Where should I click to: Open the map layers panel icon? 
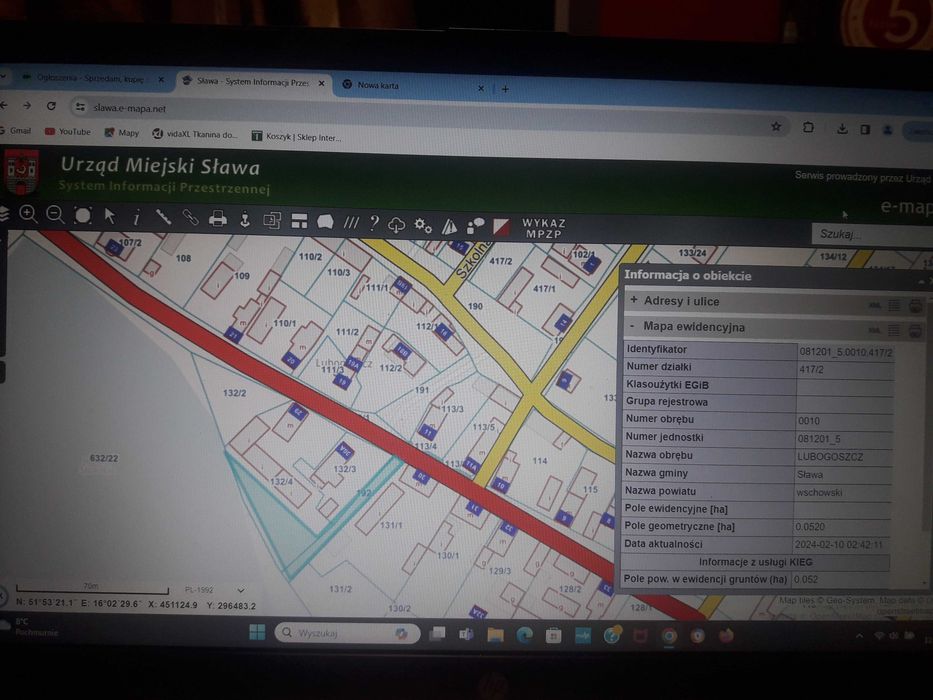(4, 213)
